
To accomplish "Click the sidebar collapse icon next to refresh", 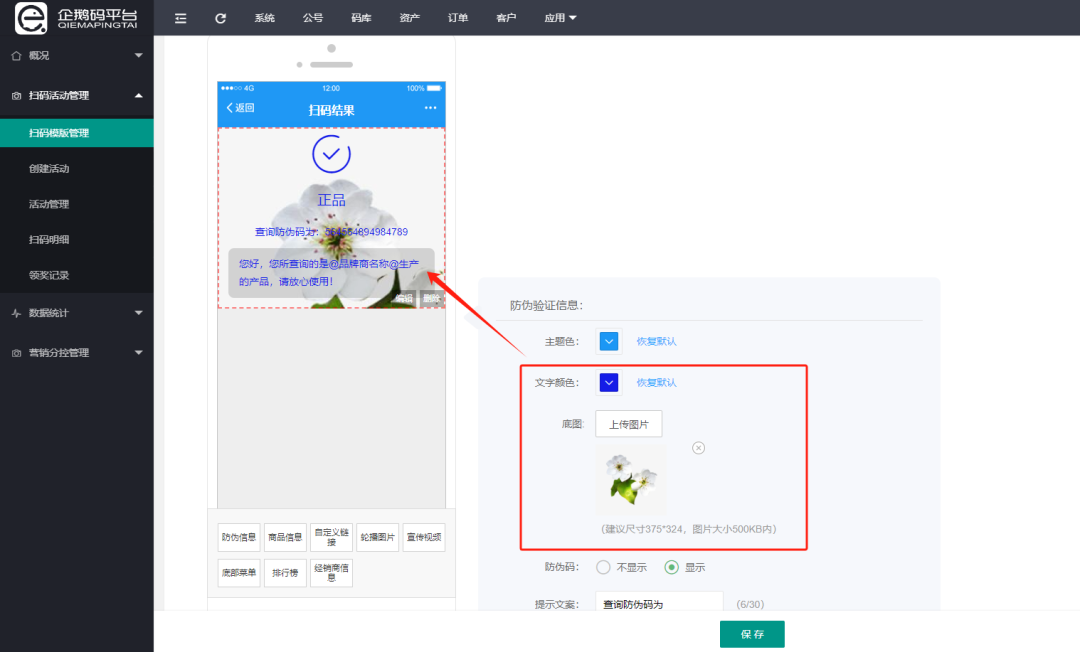I will tap(180, 17).
